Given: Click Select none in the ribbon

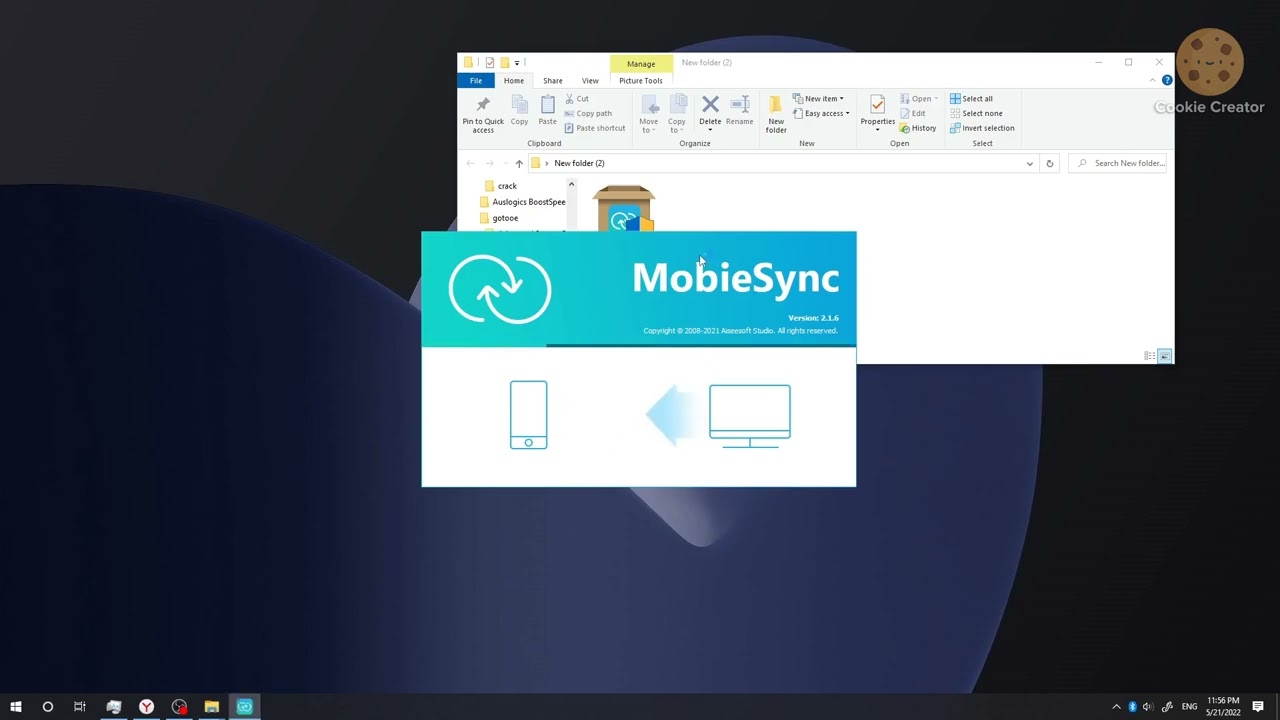Looking at the screenshot, I should [976, 113].
